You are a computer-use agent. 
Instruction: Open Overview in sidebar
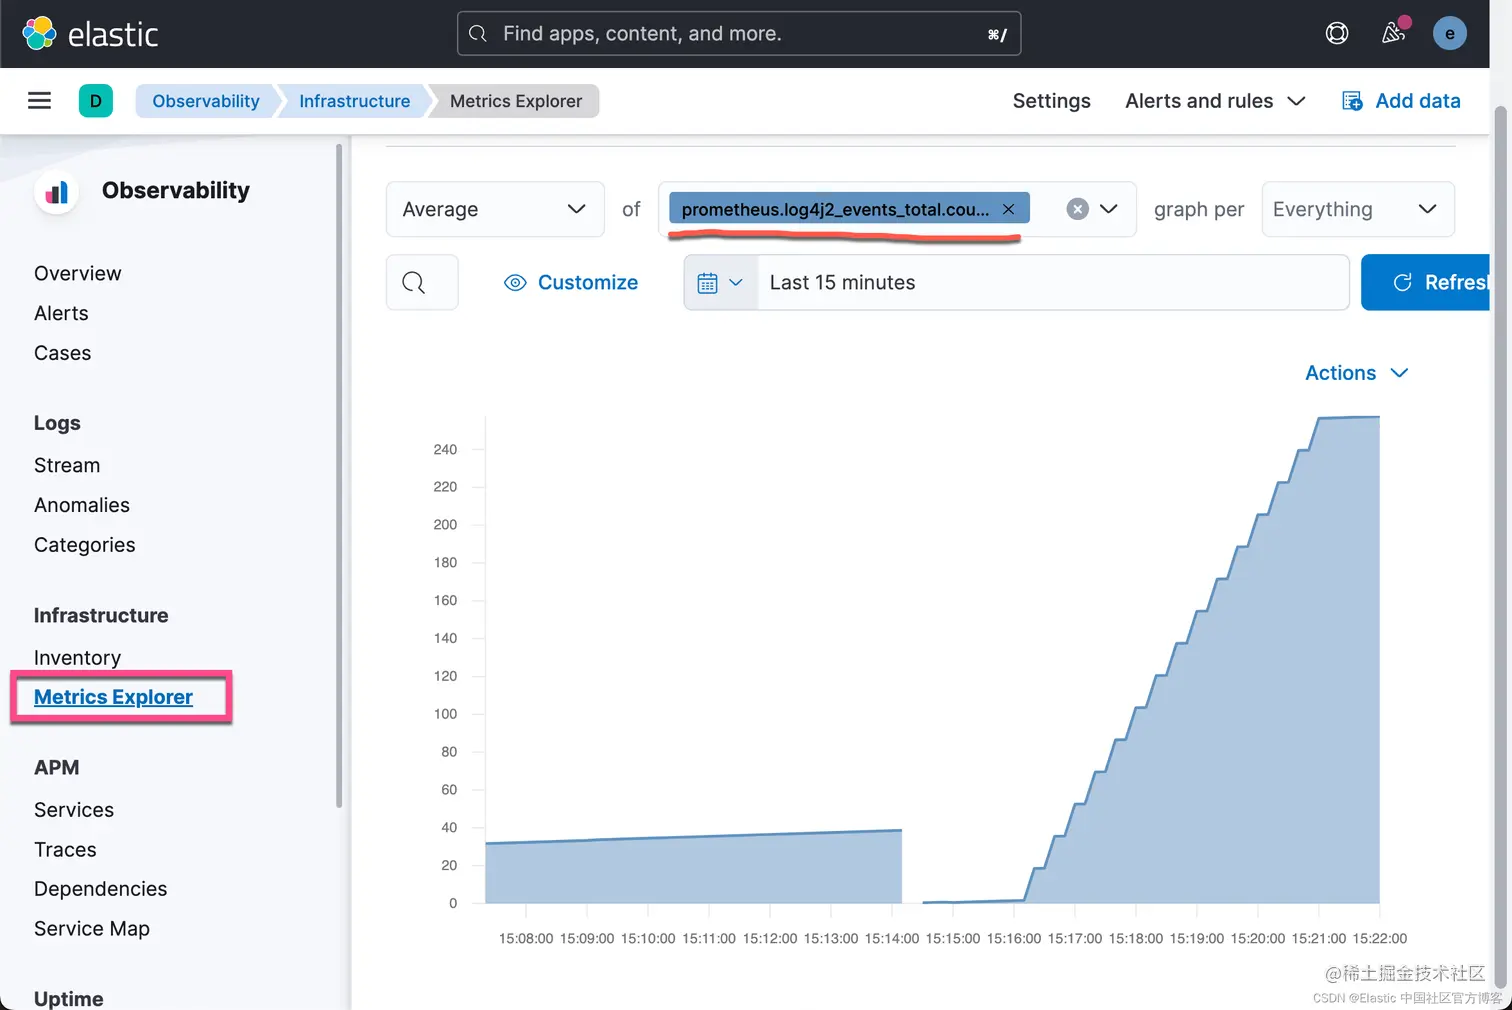pos(77,274)
